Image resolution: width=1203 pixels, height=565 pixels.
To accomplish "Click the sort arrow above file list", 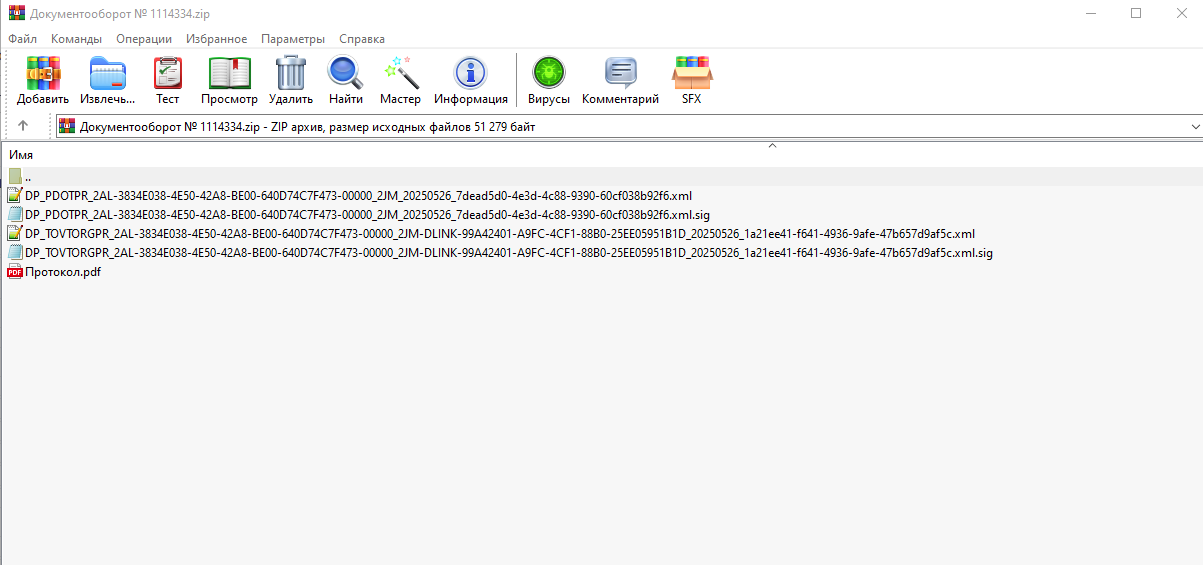I will [771, 146].
